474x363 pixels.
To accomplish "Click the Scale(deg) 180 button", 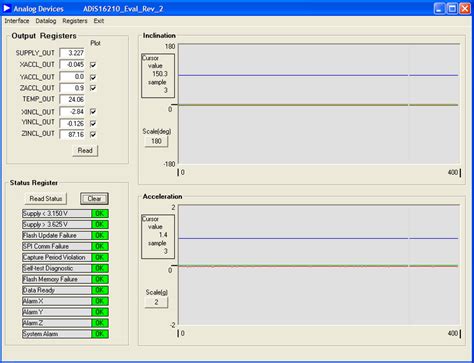I will (x=156, y=141).
